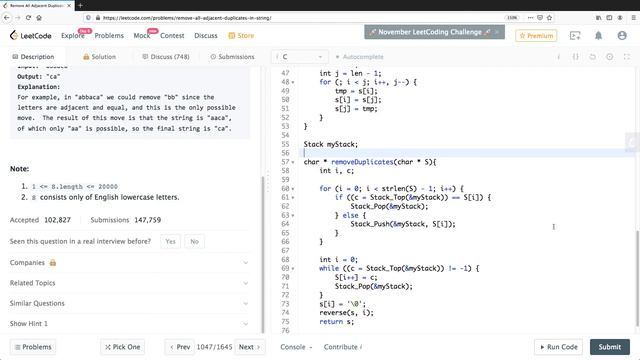Go to Prev problem
Viewport: 640px width, 360px height.
(x=180, y=347)
